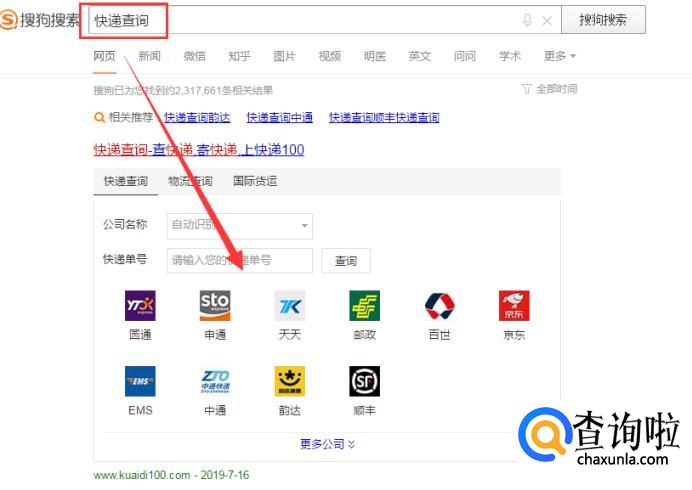
Task: Select the 快递查询 widget tab
Action: (126, 181)
